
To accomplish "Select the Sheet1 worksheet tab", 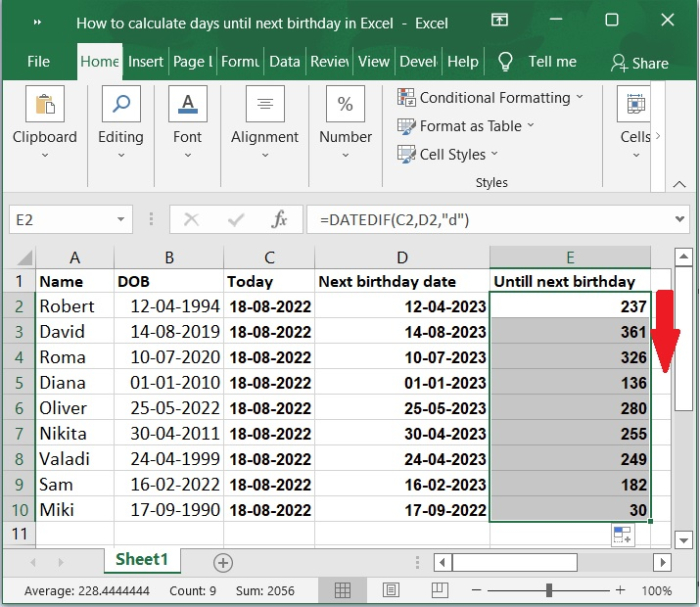I will (142, 560).
